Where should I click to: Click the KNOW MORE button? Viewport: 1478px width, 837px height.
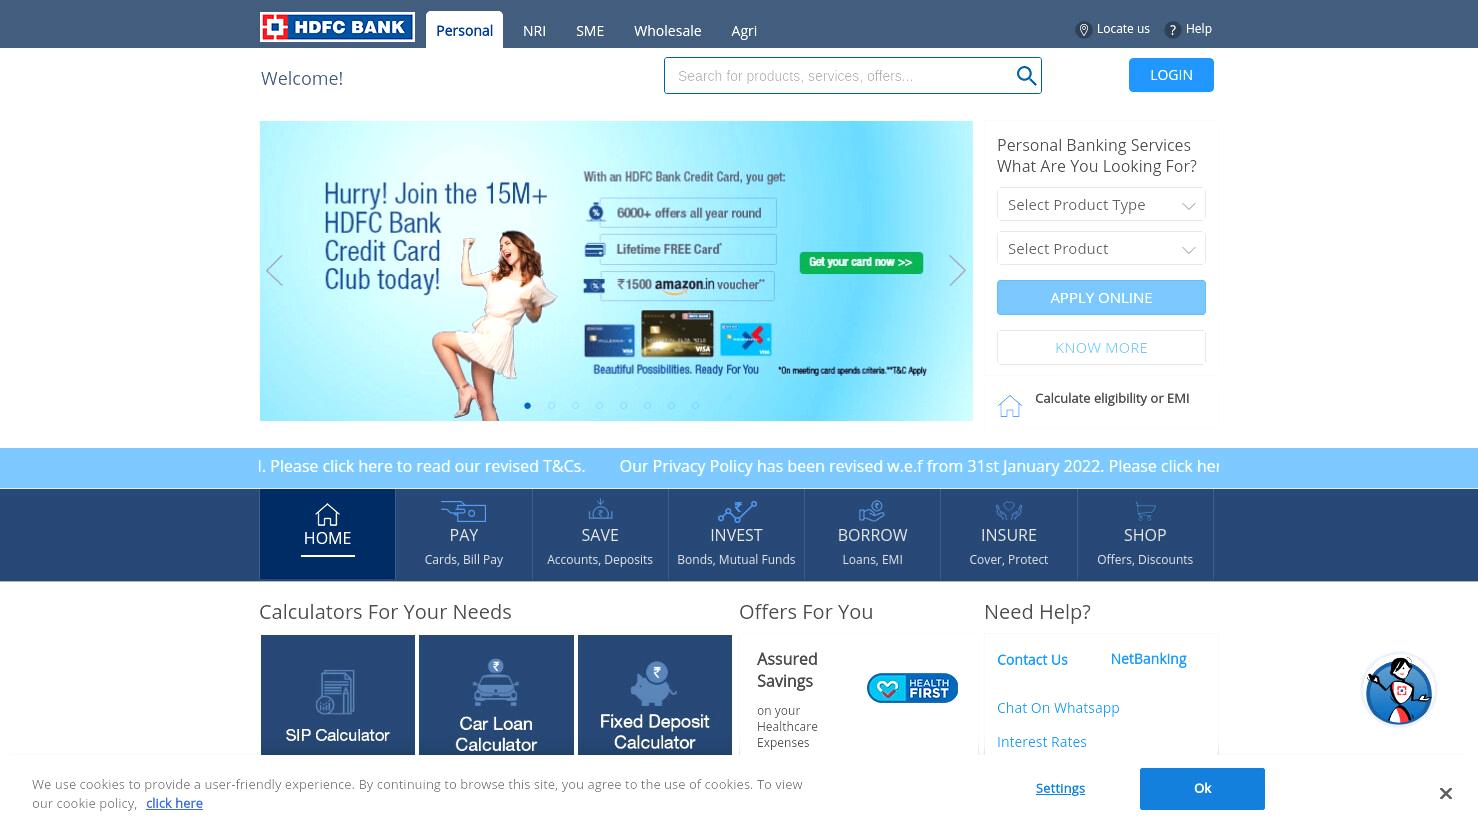tap(1101, 348)
